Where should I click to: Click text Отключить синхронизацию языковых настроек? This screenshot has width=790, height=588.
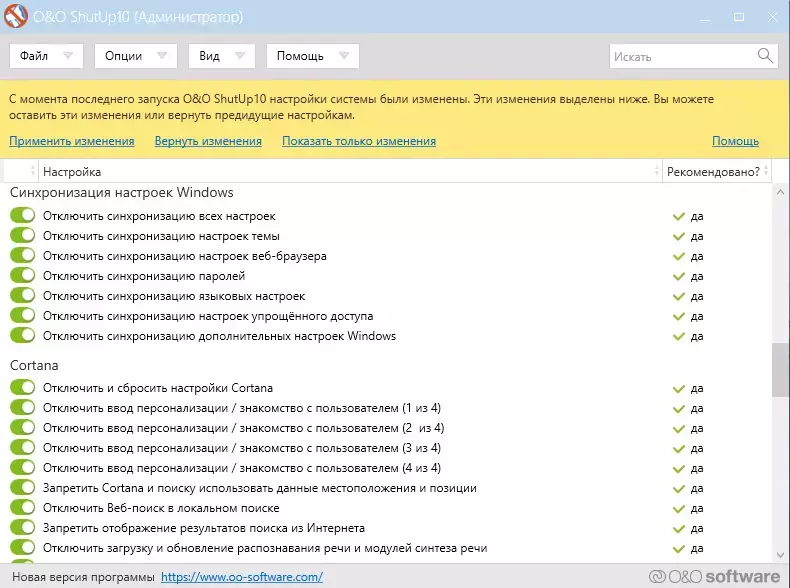174,296
